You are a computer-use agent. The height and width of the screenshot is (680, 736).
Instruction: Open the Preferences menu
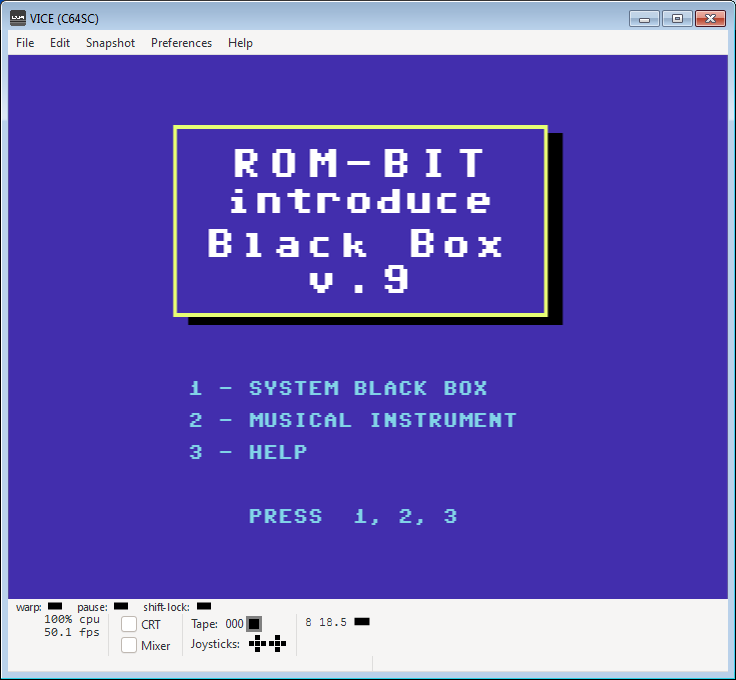pyautogui.click(x=181, y=43)
